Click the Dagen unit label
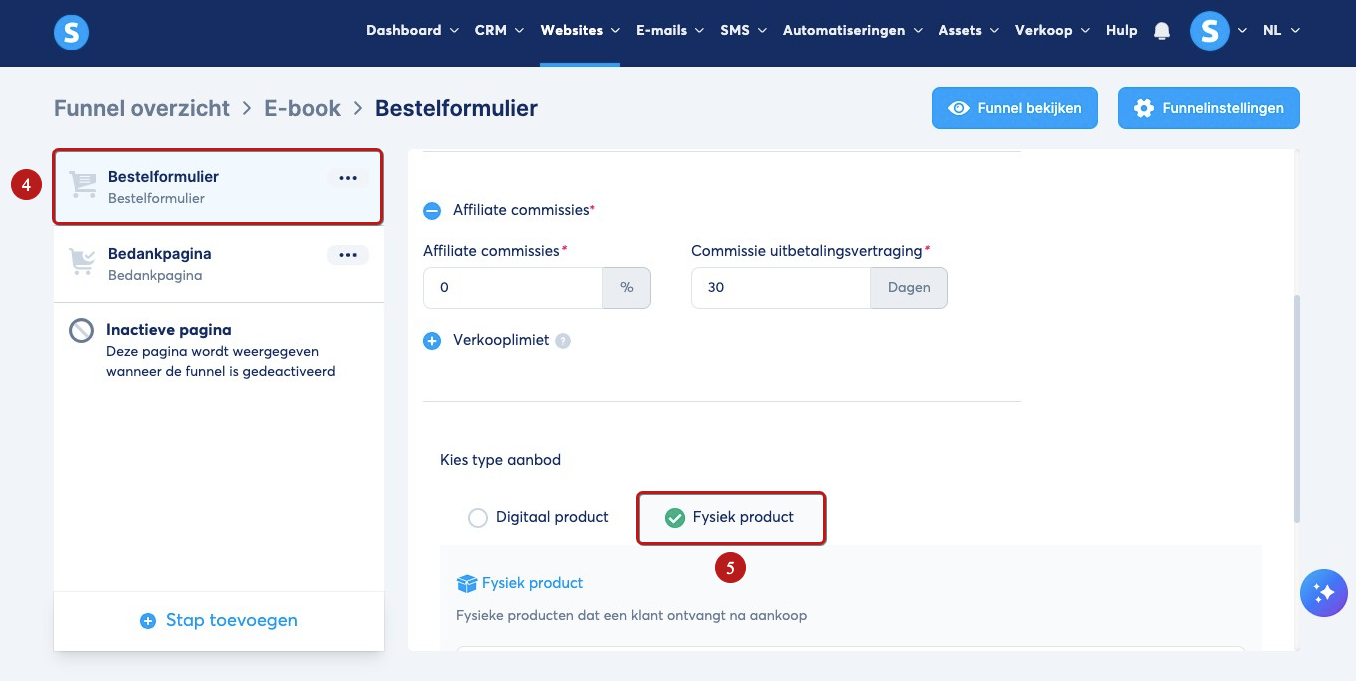Viewport: 1359px width, 684px height. 909,288
